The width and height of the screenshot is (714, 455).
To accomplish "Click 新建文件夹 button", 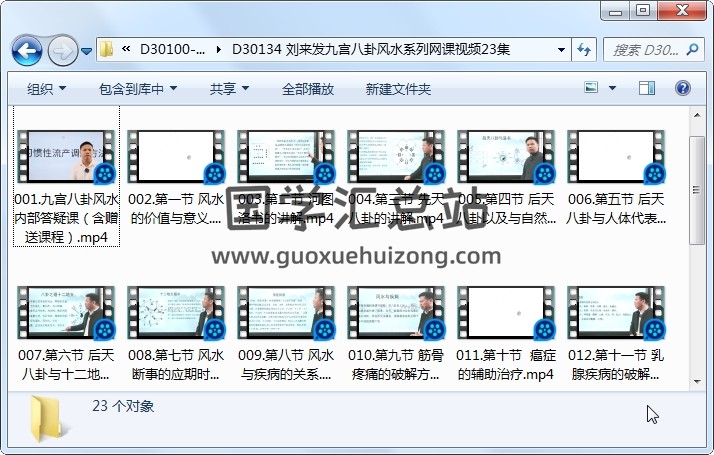I will (x=398, y=89).
